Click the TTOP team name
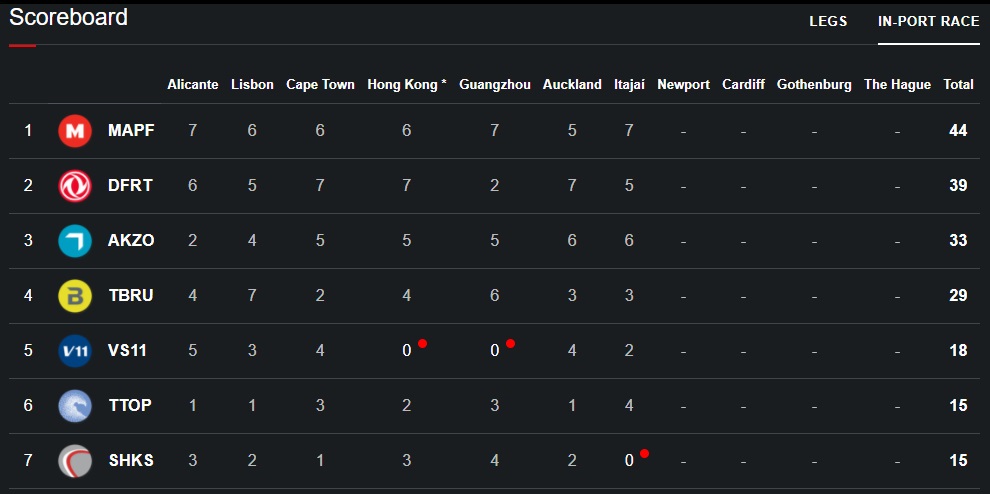 130,406
